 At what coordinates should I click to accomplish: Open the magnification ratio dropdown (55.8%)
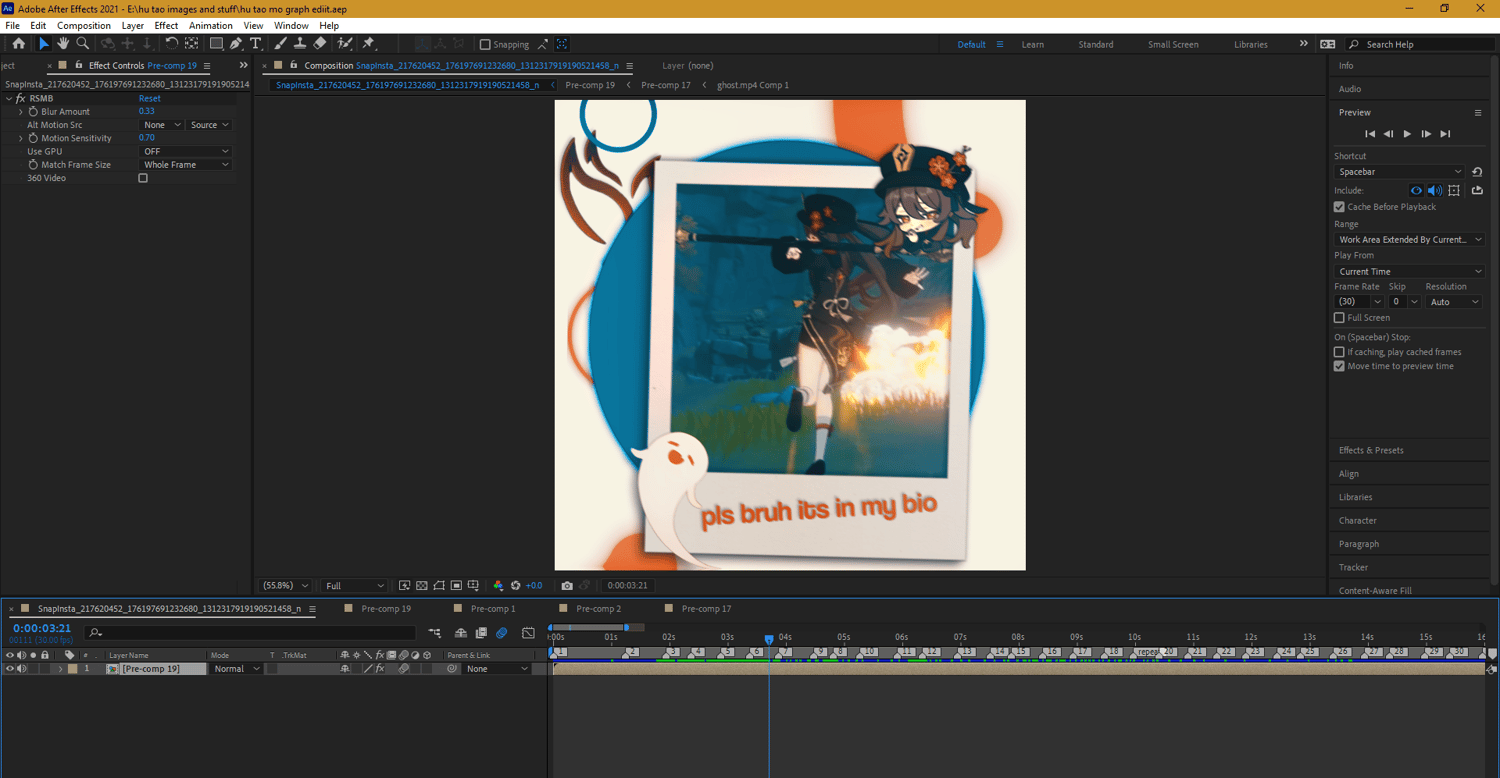tap(285, 586)
